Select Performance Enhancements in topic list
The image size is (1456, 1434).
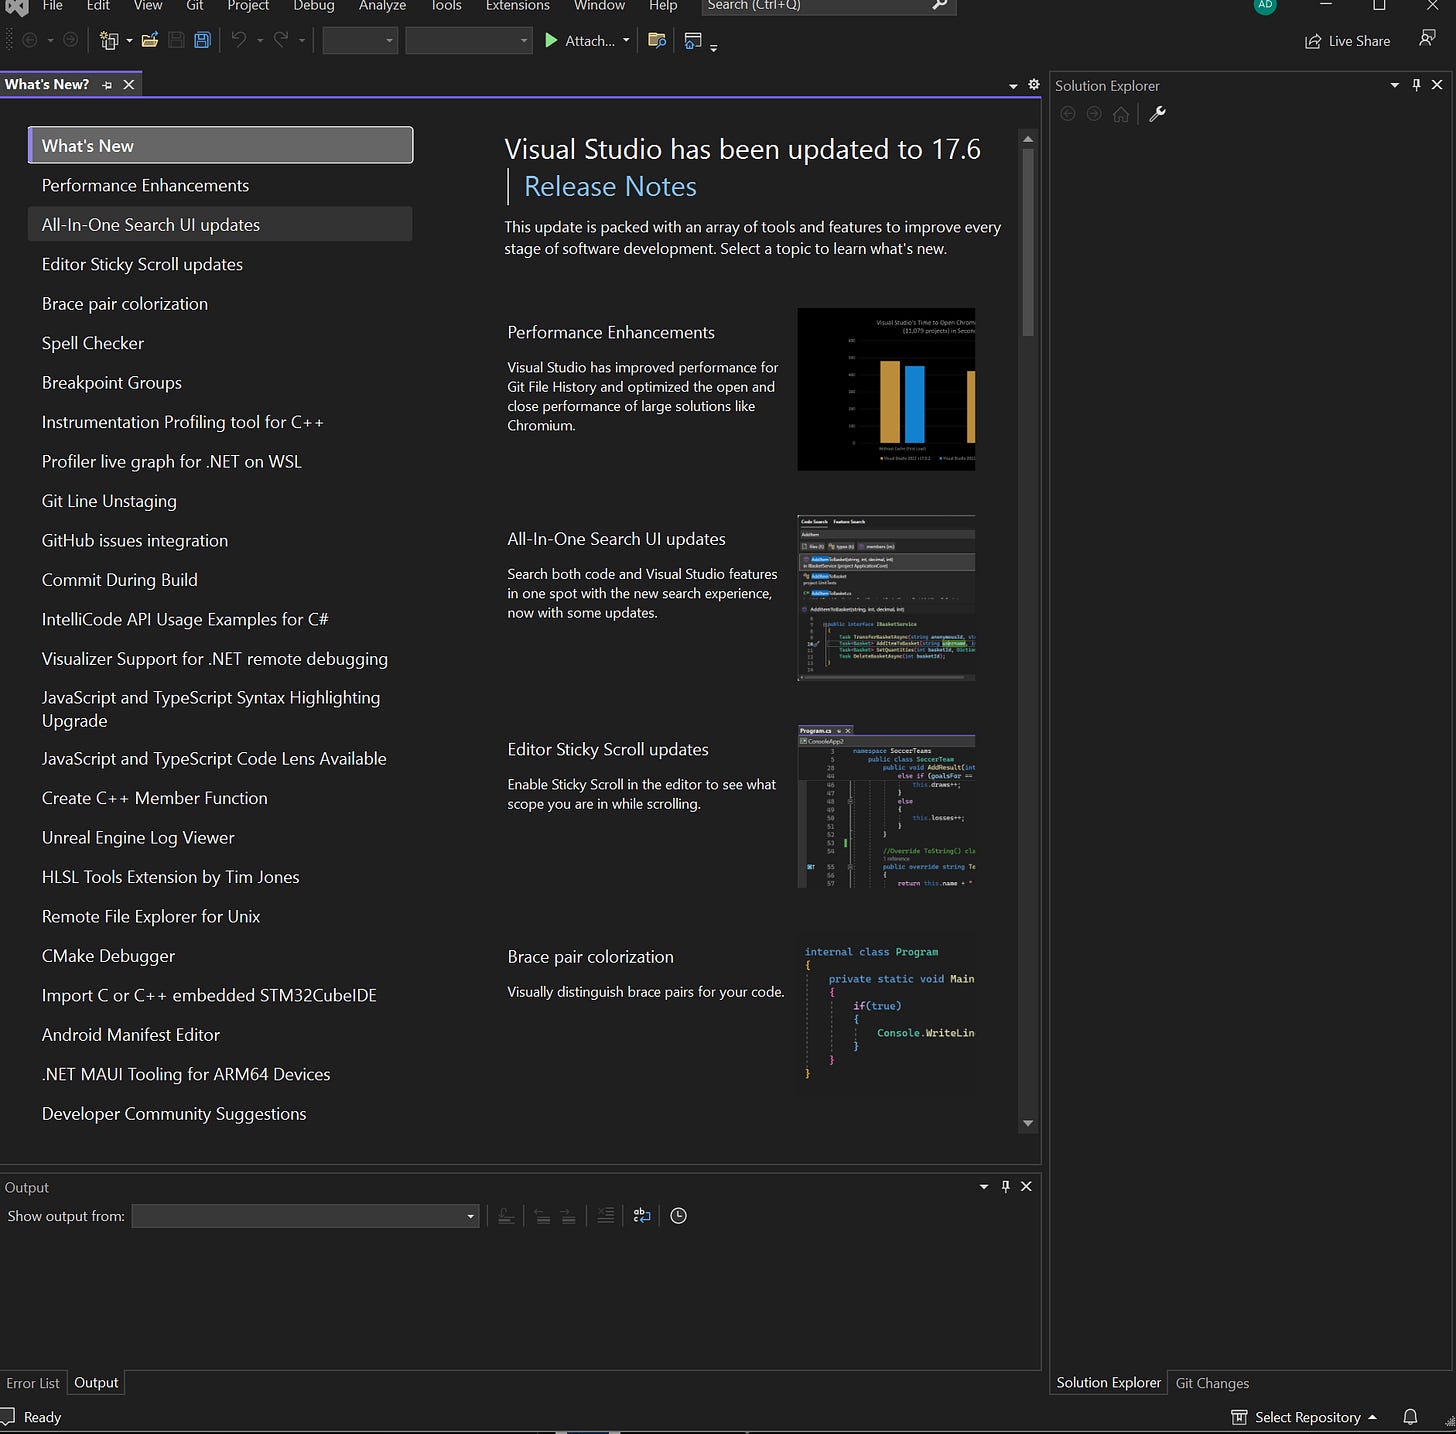[x=220, y=185]
